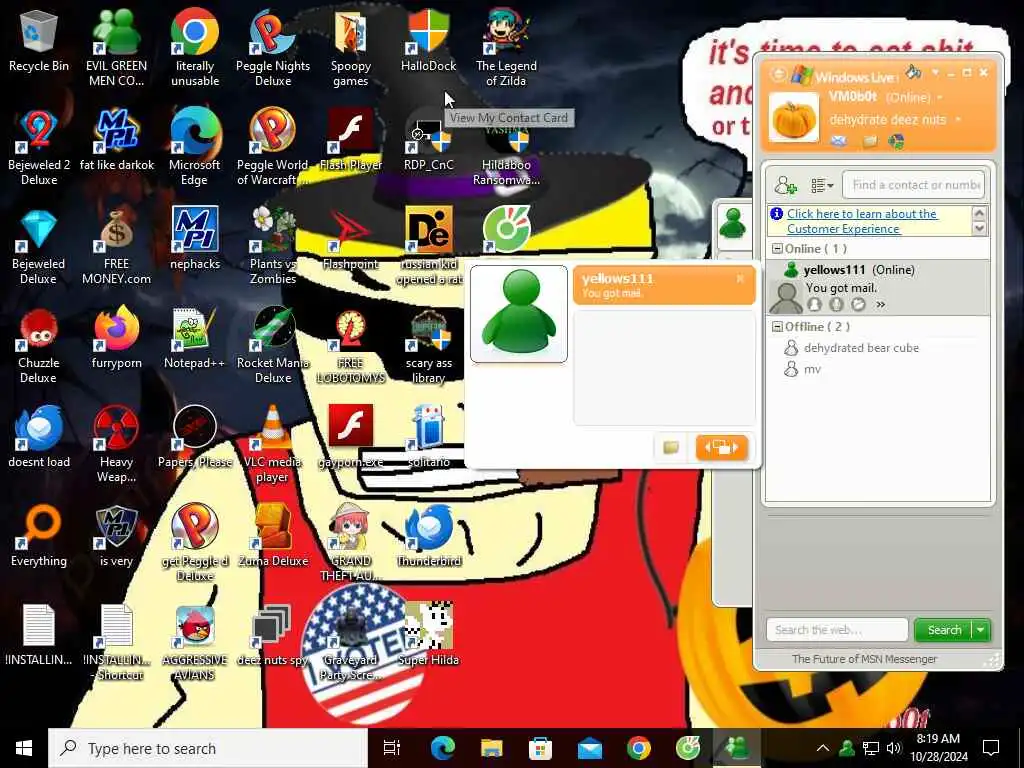Open the status dropdown next to (Online)
This screenshot has width=1024, height=768.
coord(940,98)
